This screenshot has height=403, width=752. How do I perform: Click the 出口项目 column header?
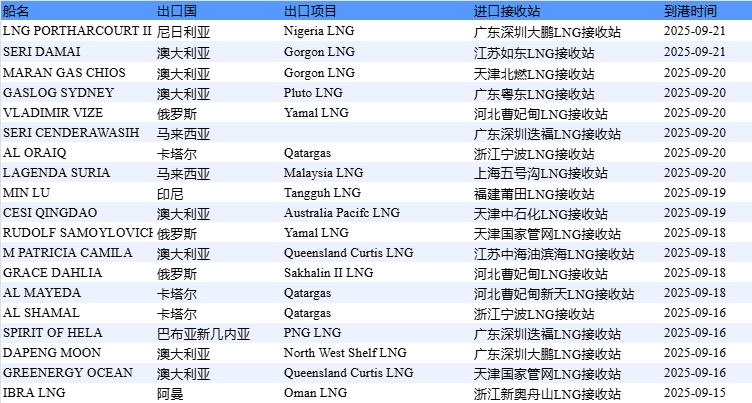[310, 11]
